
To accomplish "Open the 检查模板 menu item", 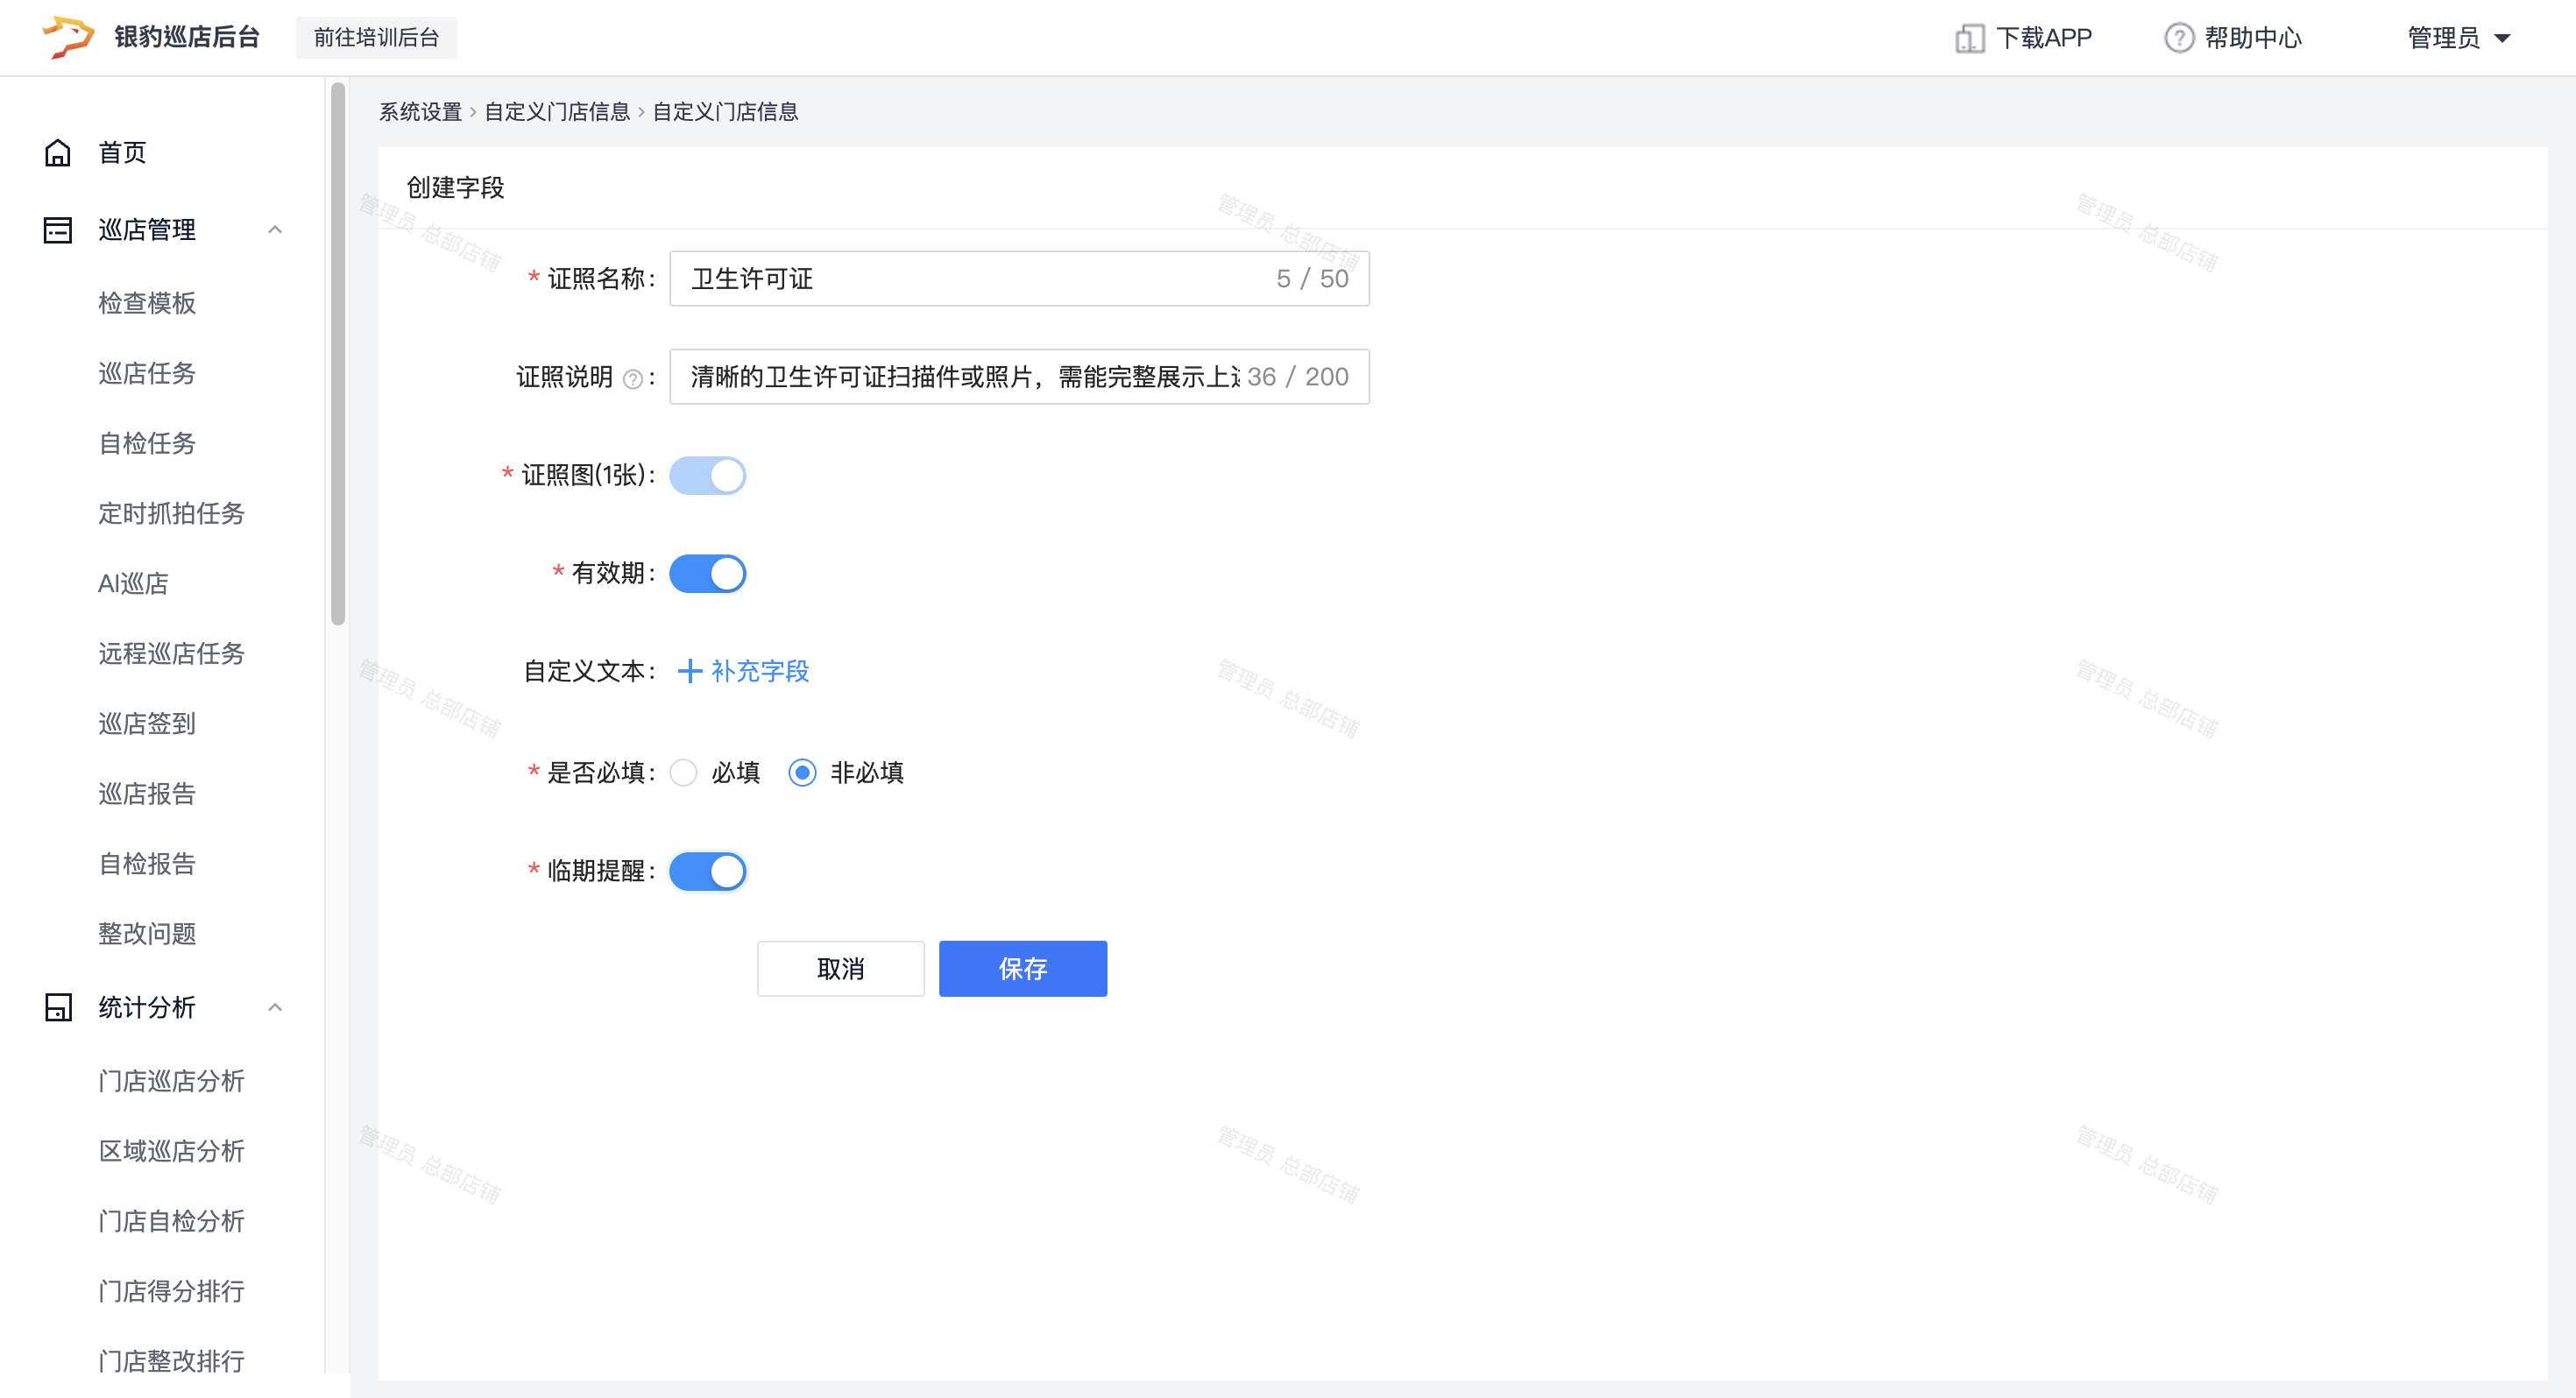I will pyautogui.click(x=147, y=303).
